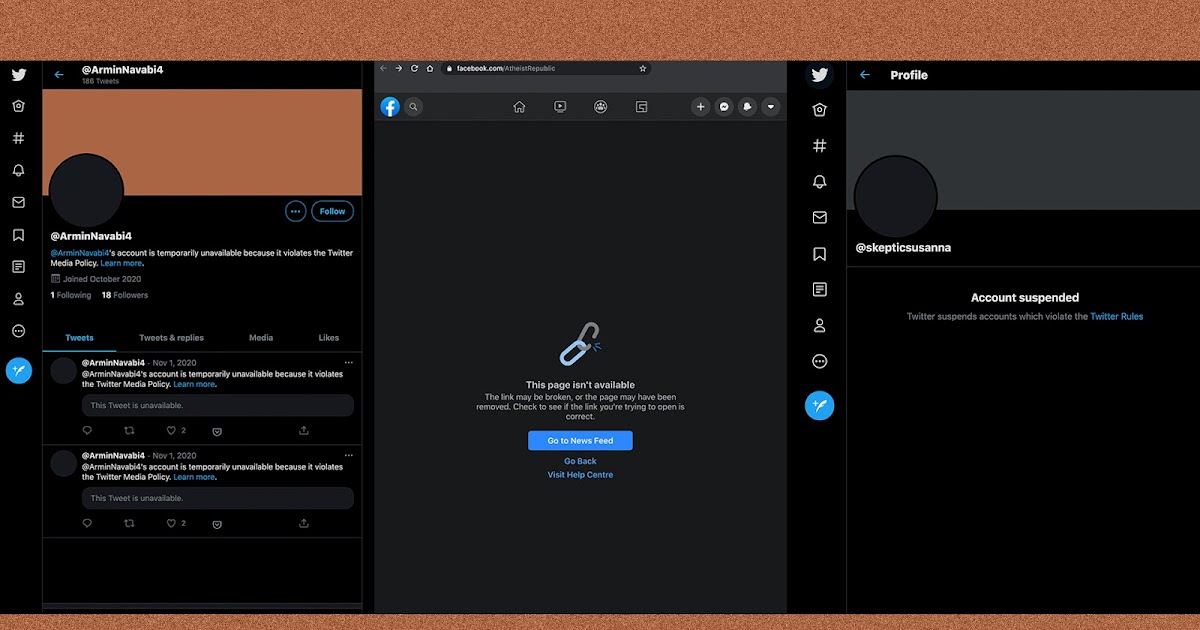Switch to the Likes tab

(x=328, y=338)
